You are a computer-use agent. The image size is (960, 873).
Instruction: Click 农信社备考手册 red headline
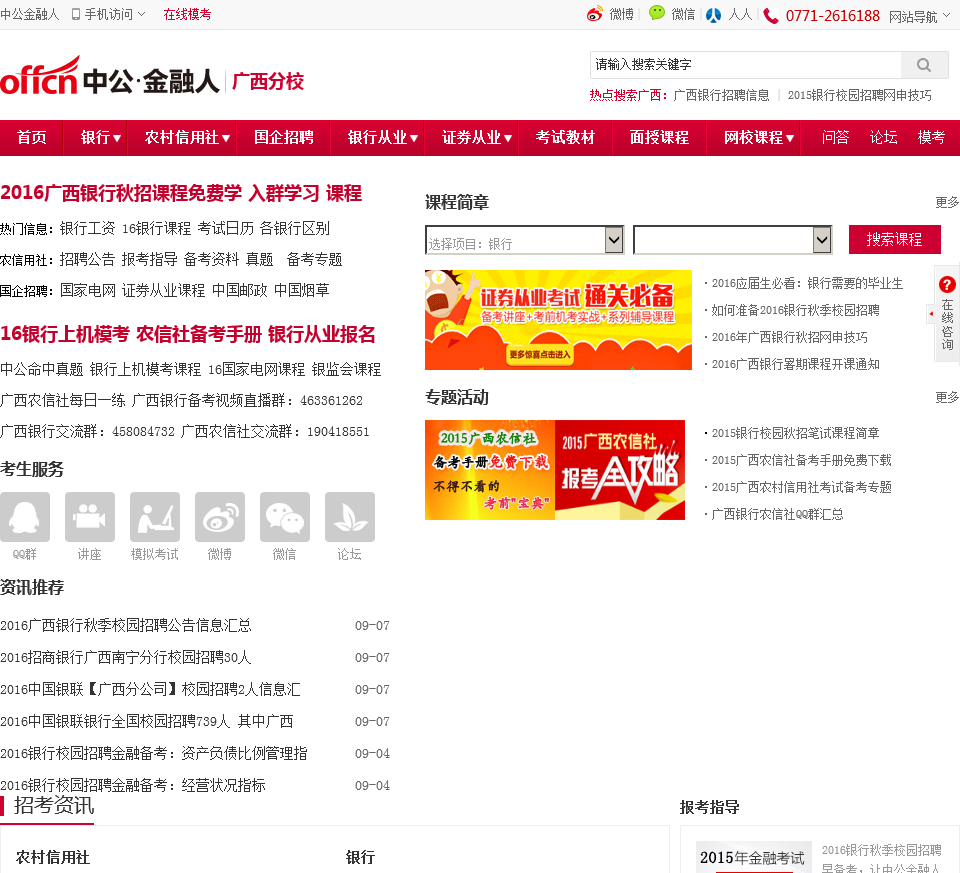coord(199,334)
